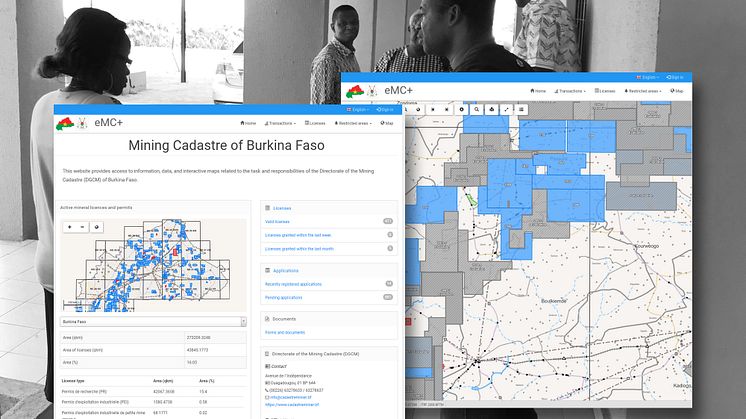The height and width of the screenshot is (419, 746).
Task: Zoom out on the small overview map
Action: (x=82, y=226)
